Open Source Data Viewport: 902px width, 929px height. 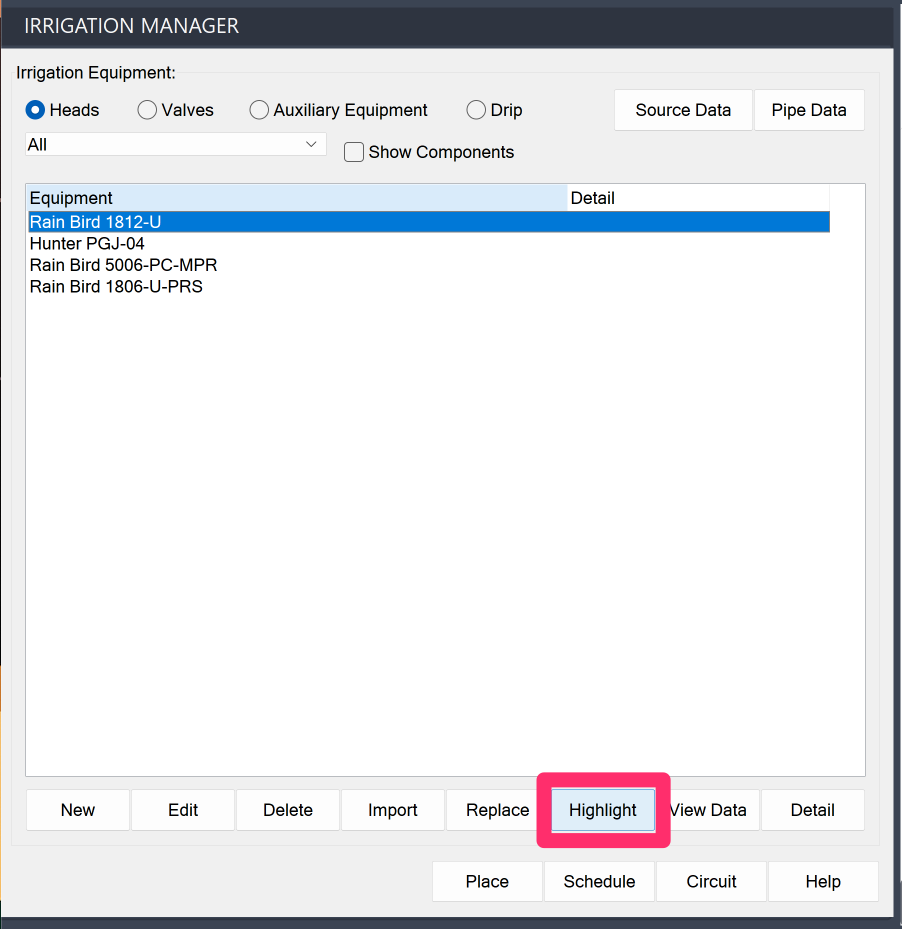point(683,110)
